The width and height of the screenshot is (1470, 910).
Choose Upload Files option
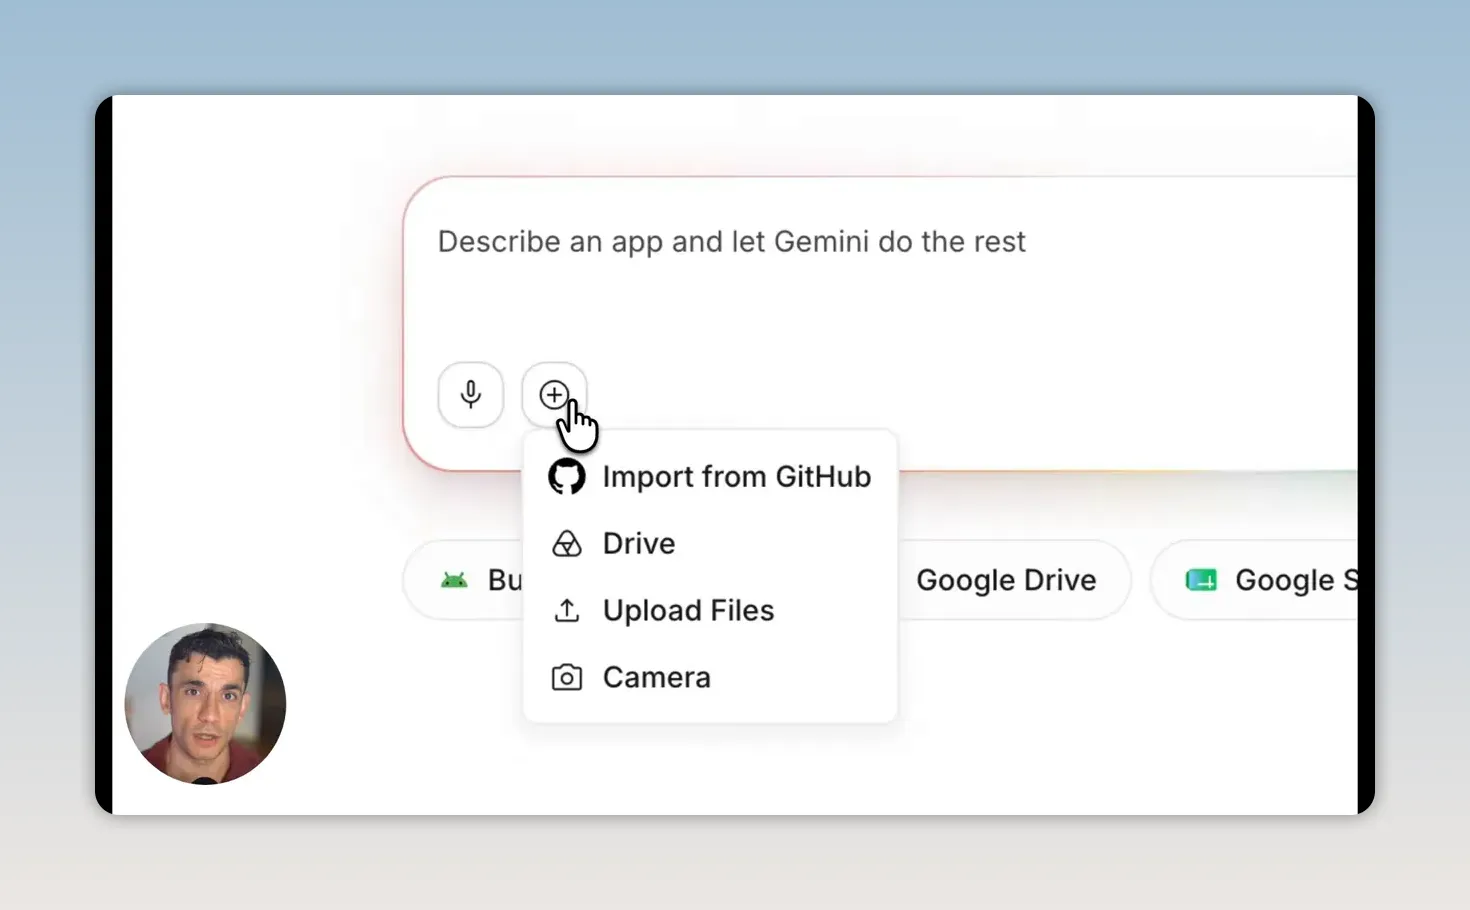[710, 611]
